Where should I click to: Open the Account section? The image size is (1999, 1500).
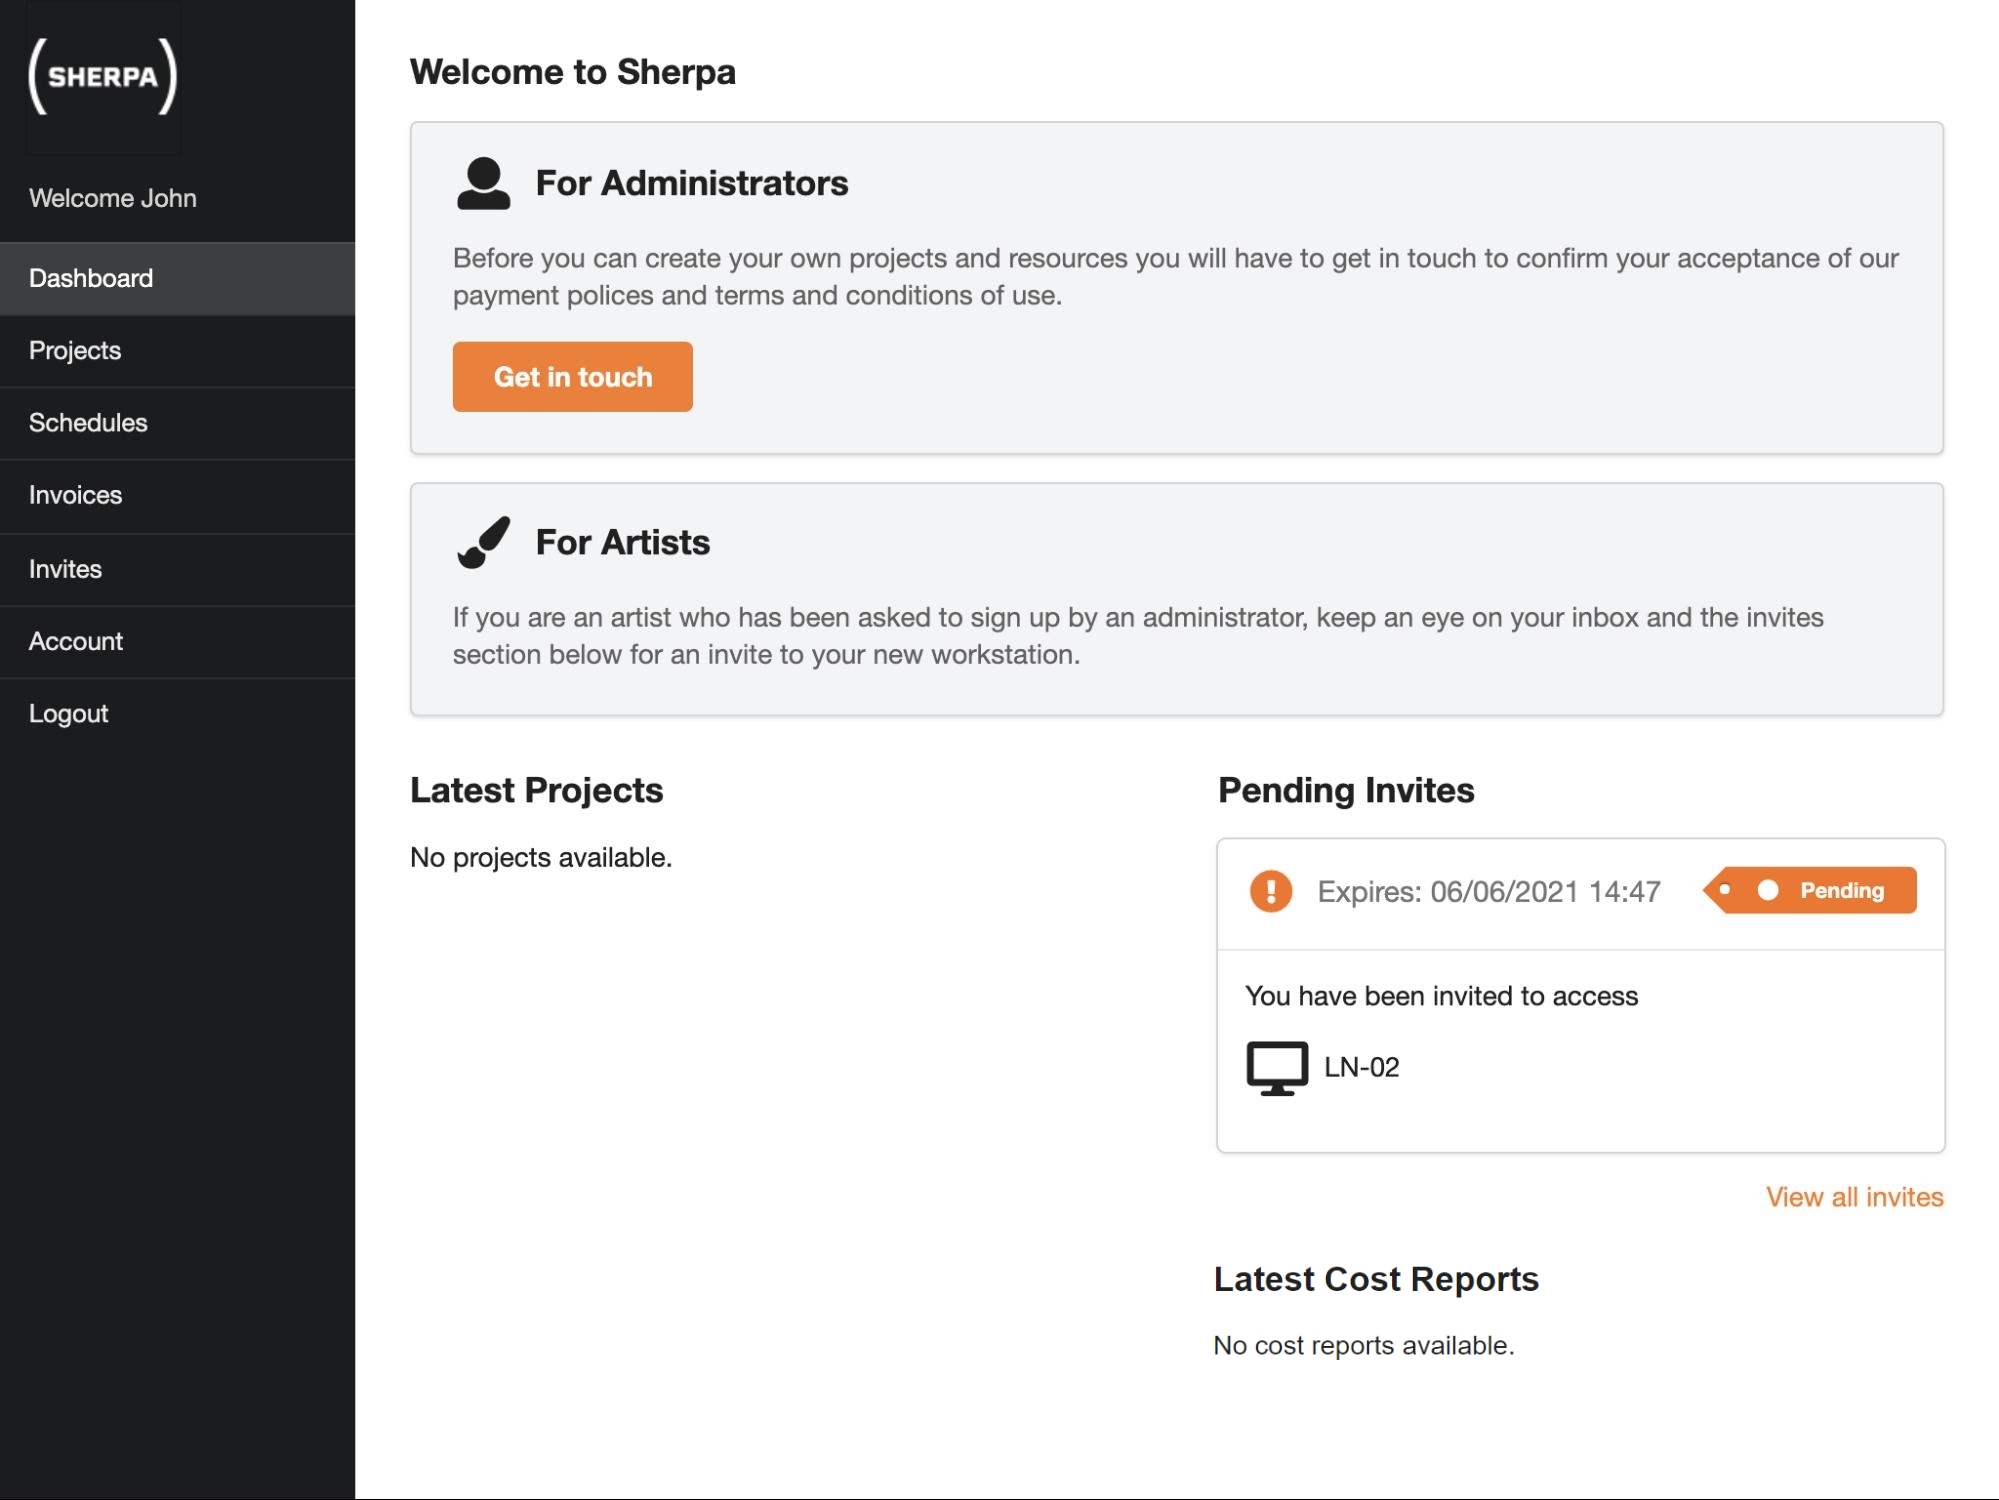point(75,641)
